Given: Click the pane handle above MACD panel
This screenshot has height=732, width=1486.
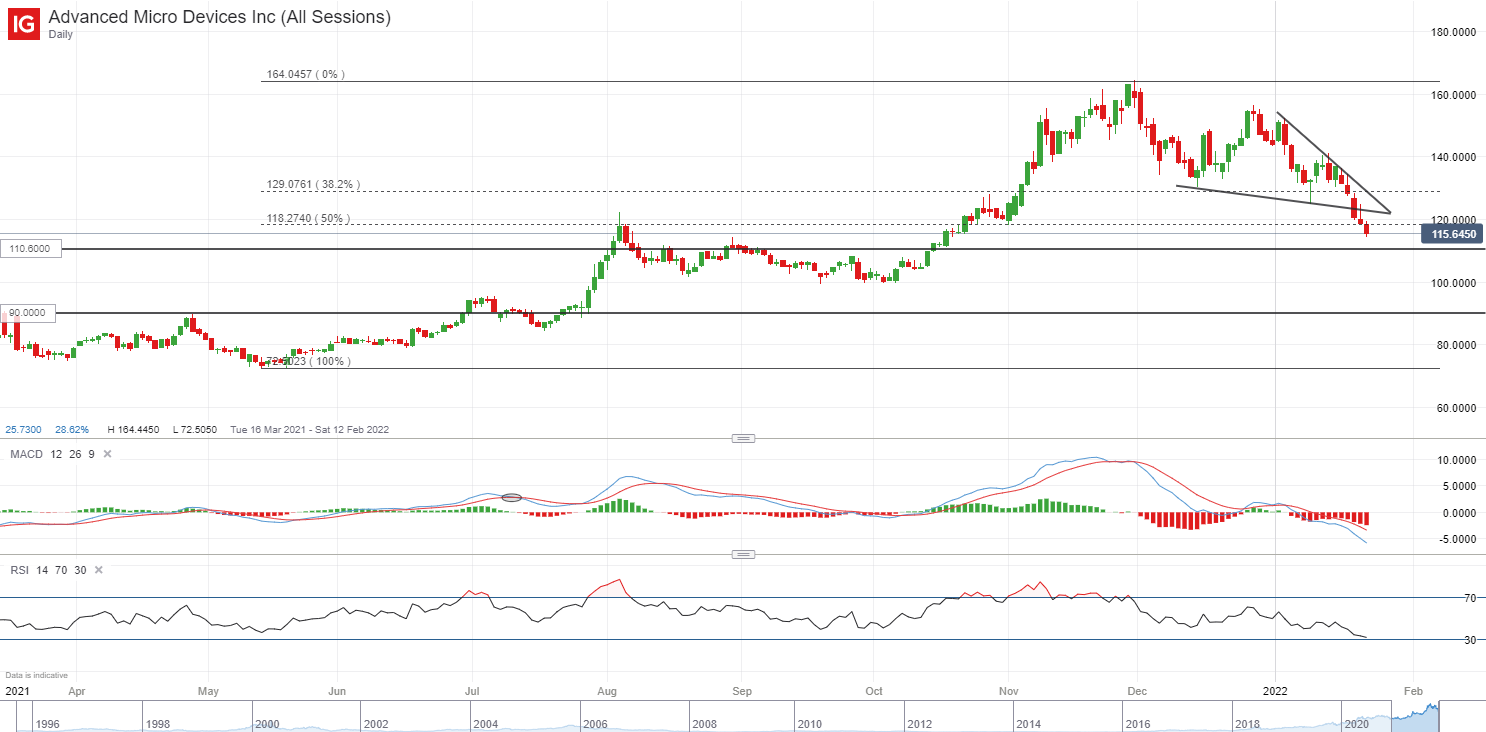Looking at the screenshot, I should (742, 438).
